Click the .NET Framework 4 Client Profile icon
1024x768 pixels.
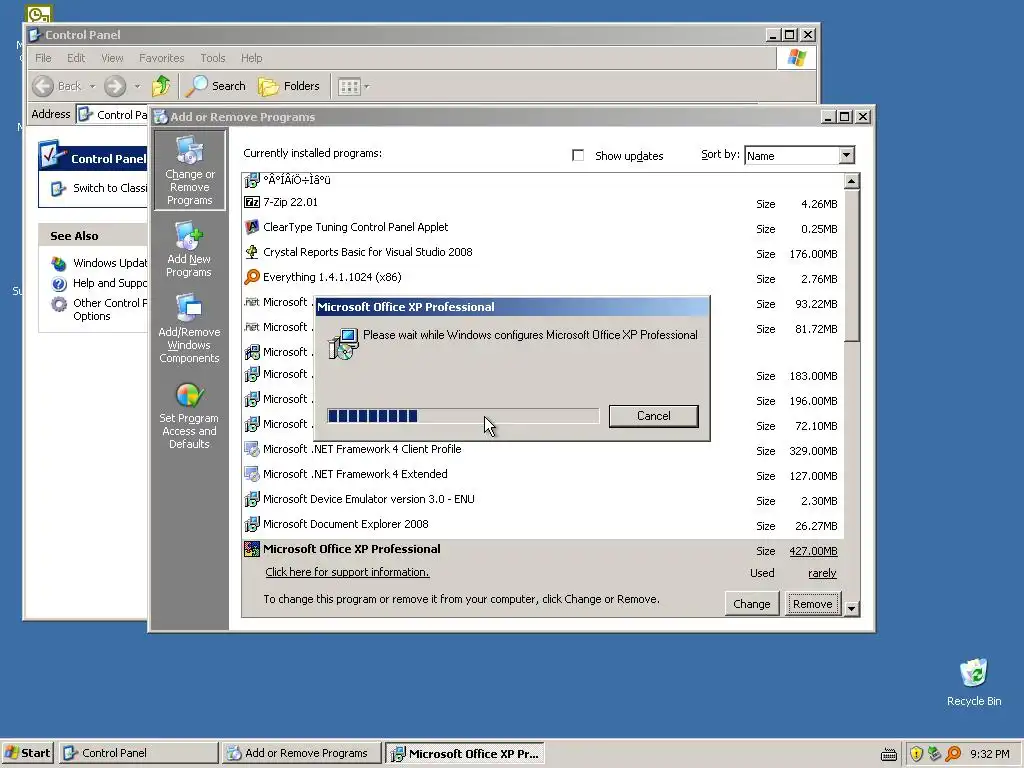(251, 449)
